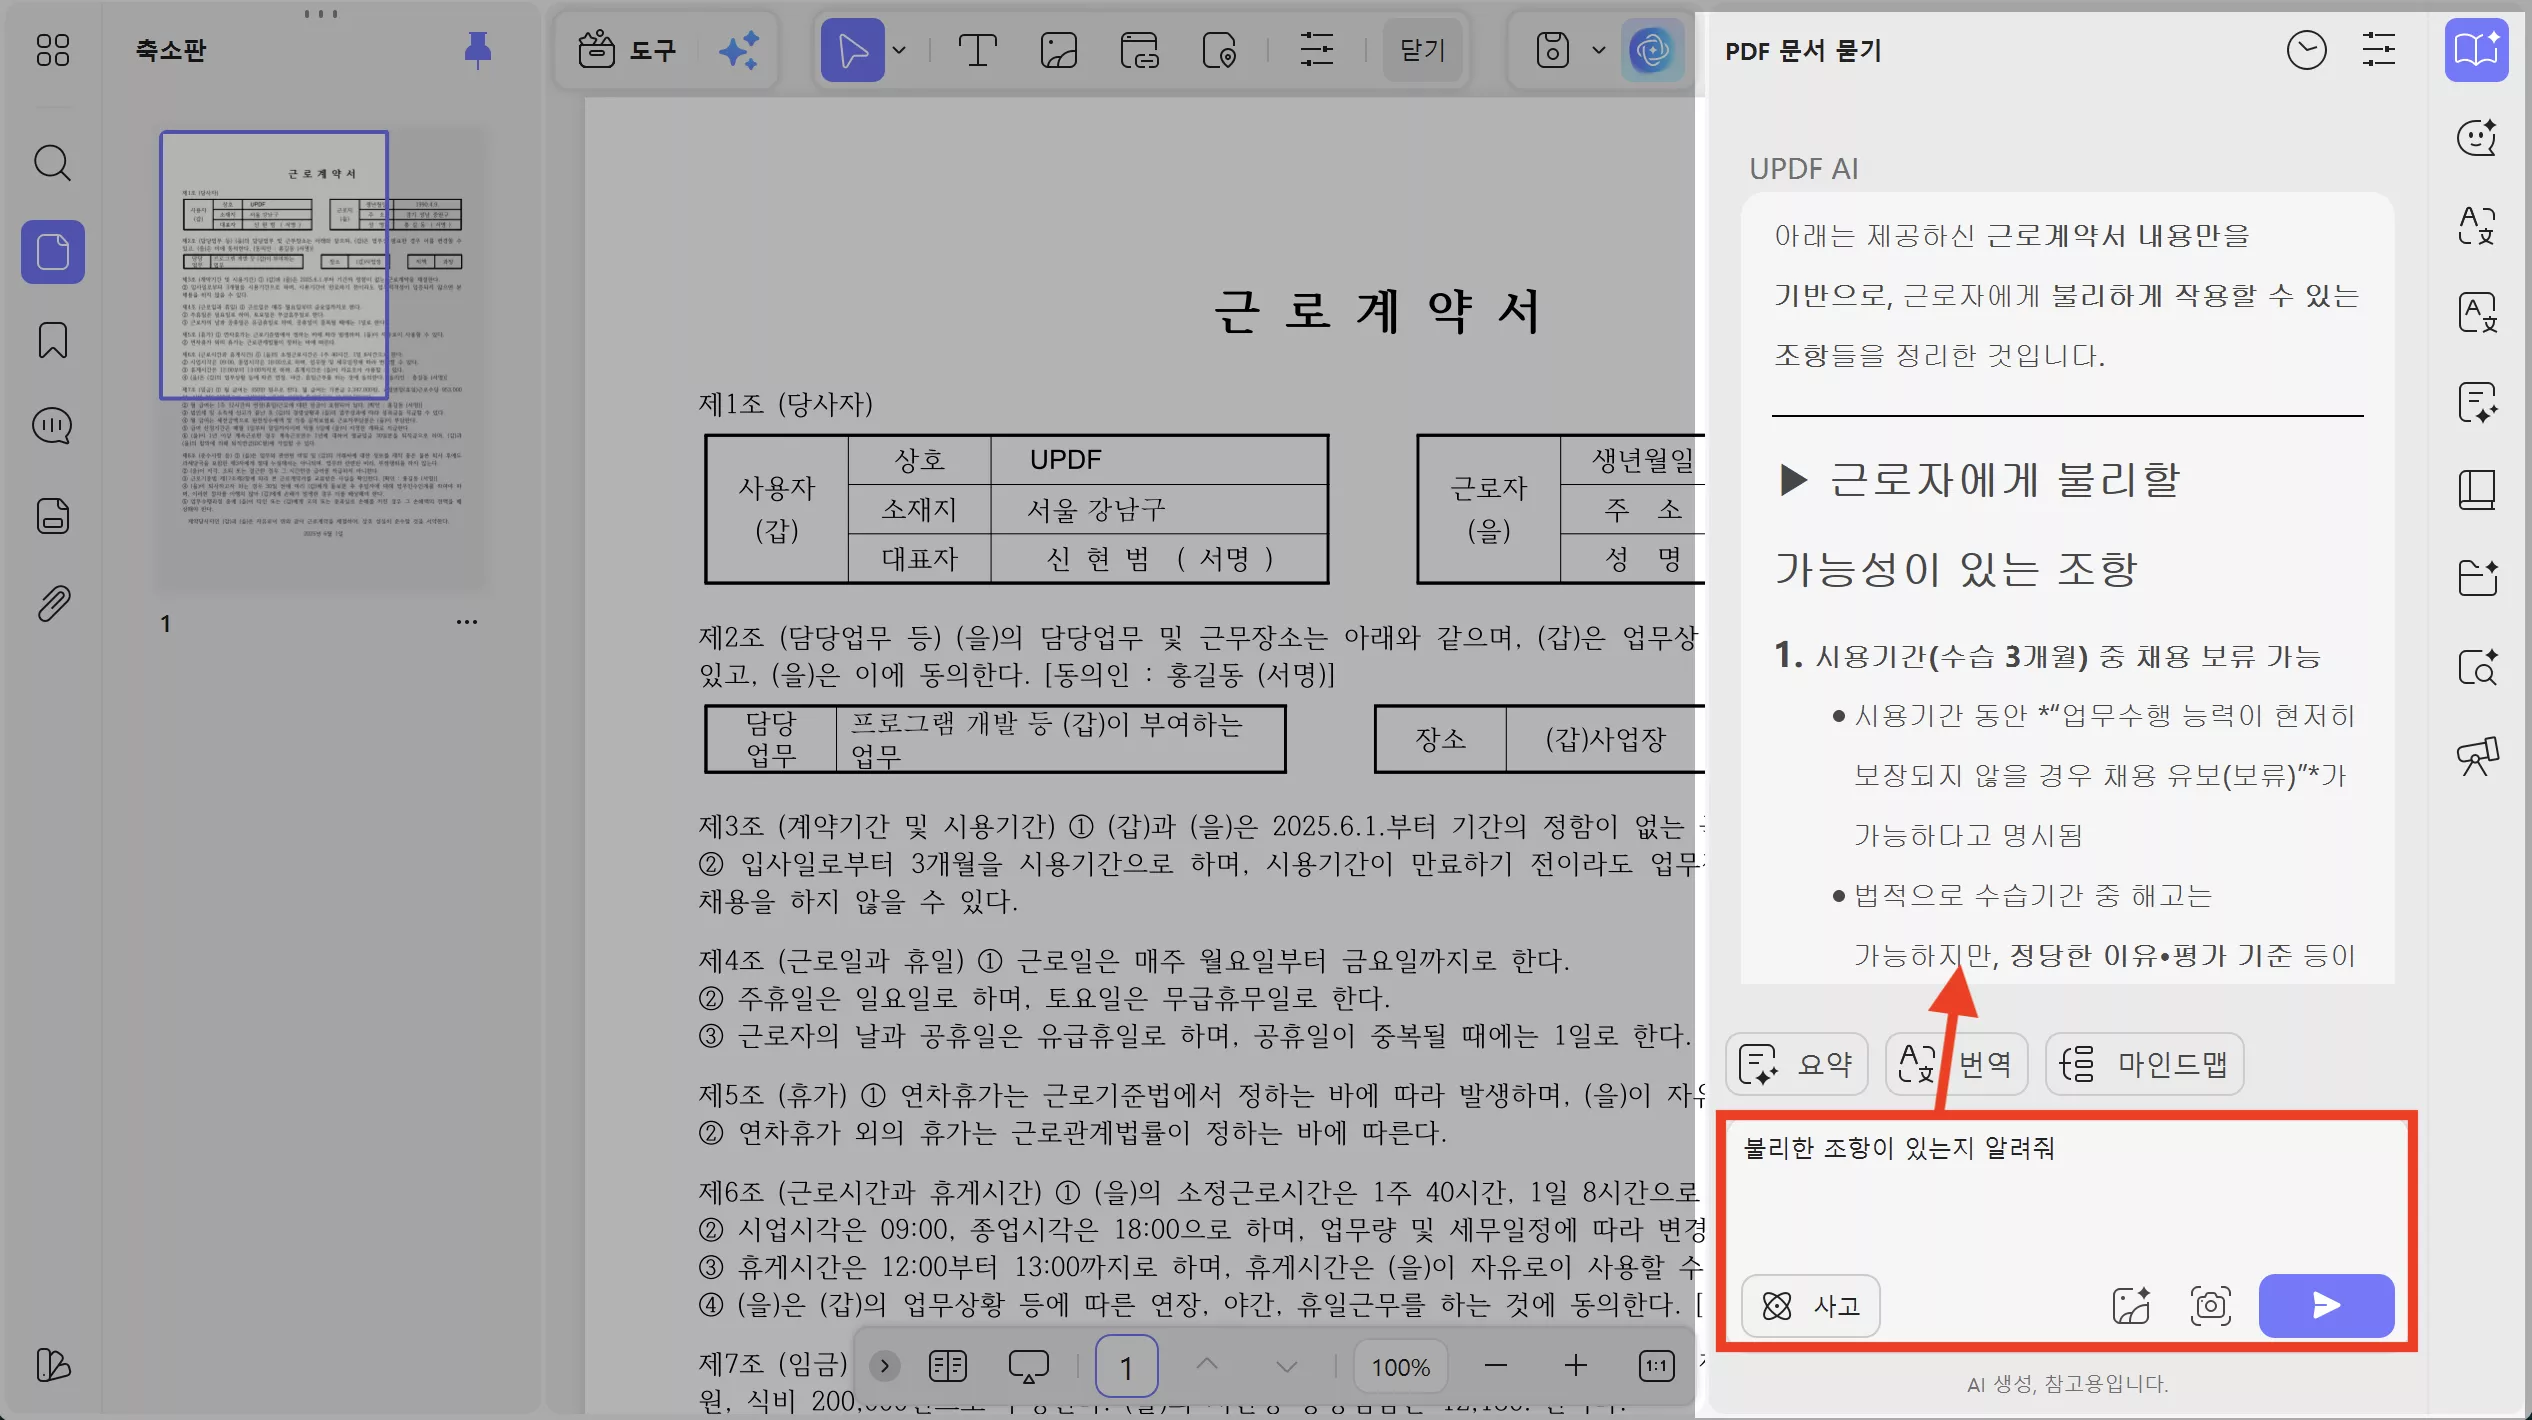Select the Link tool
Screen dimensions: 2532x1420
coord(1140,49)
